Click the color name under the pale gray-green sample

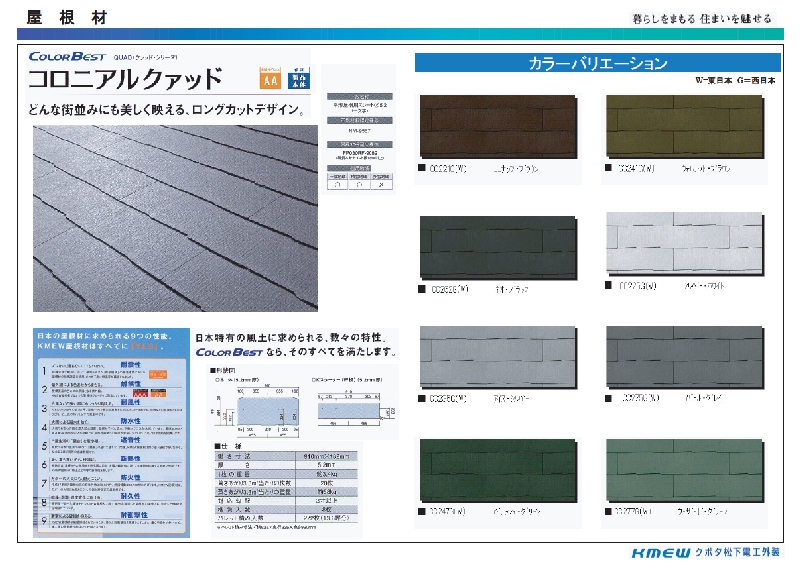[703, 511]
